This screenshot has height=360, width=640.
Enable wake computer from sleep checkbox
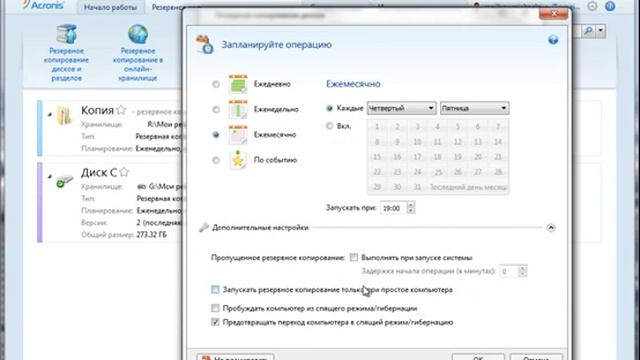tap(215, 308)
